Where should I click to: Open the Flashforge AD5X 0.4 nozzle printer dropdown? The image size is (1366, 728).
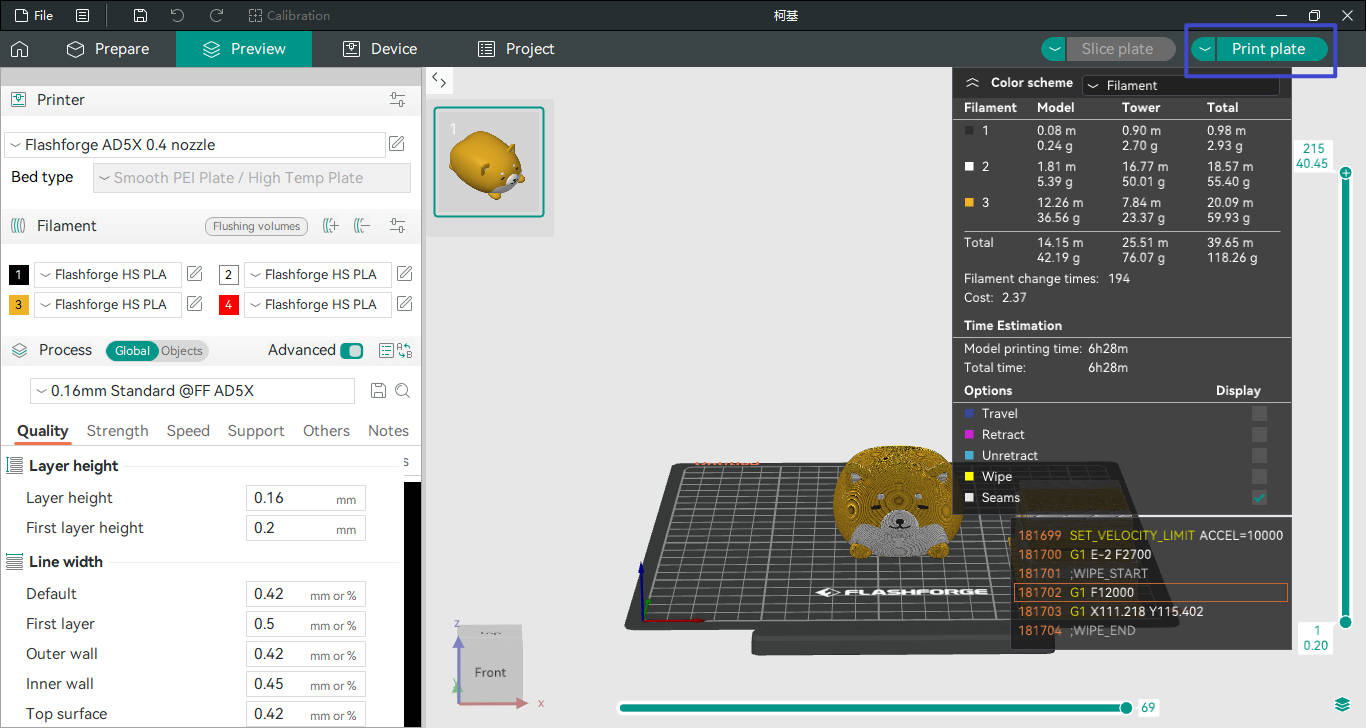click(195, 145)
